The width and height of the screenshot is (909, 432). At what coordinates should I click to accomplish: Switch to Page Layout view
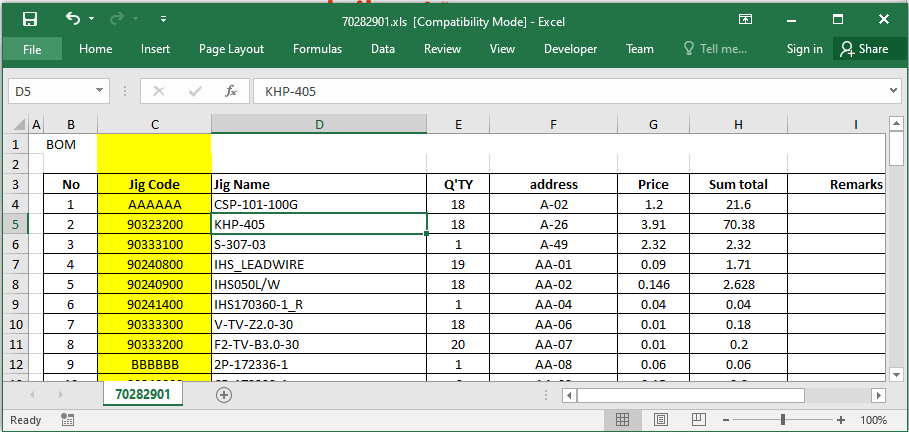pos(661,420)
